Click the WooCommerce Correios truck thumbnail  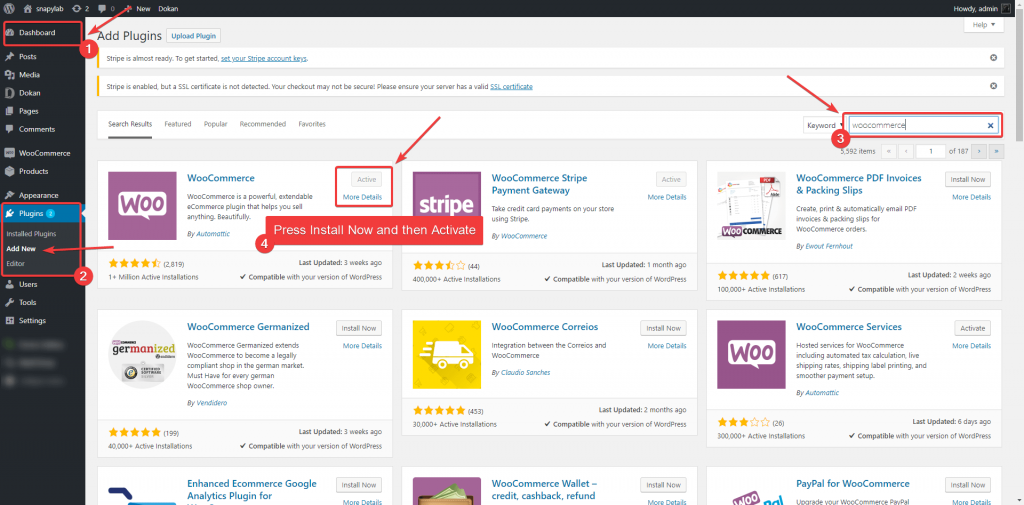click(447, 355)
